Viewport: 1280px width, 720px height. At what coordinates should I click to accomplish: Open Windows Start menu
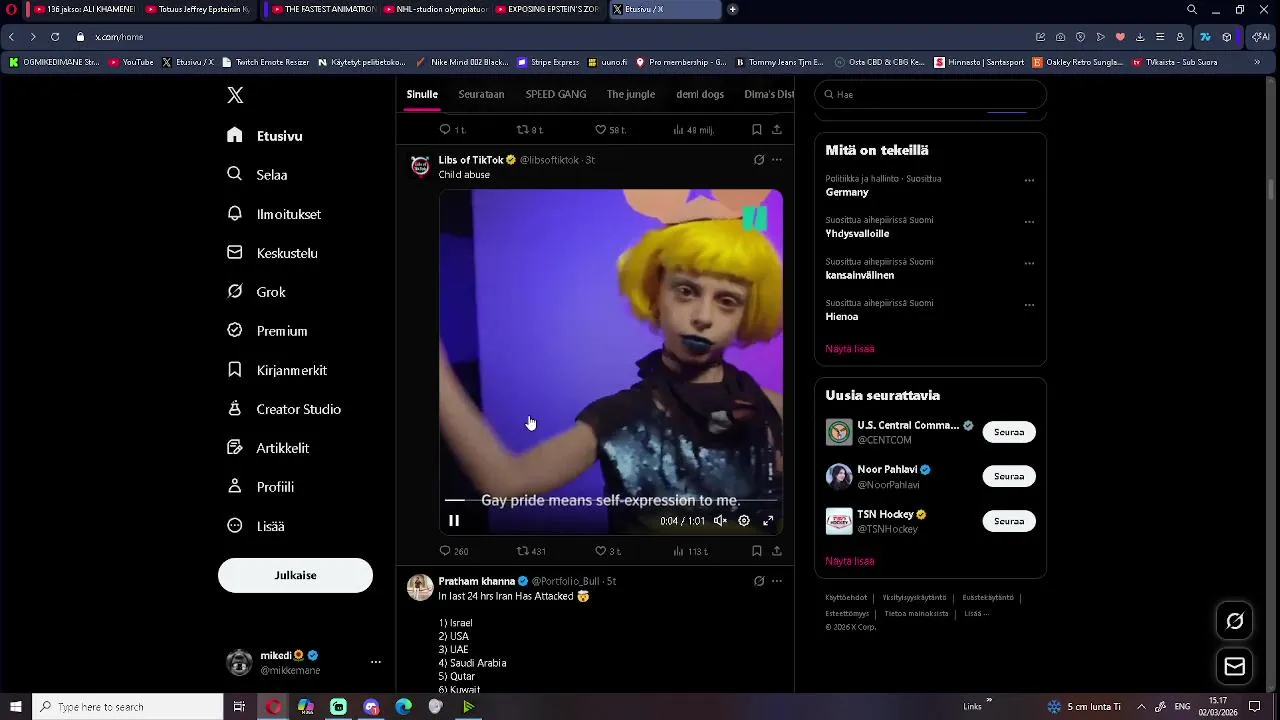(15, 707)
